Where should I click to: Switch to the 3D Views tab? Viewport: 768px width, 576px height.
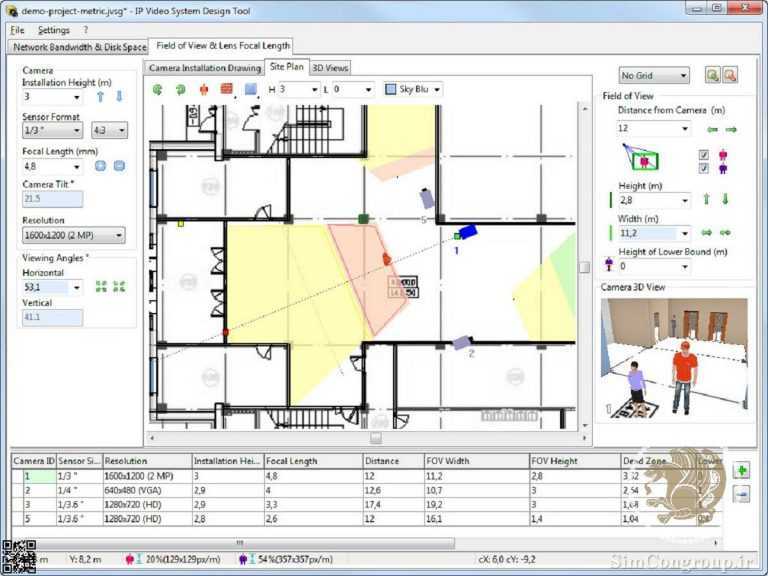(330, 68)
